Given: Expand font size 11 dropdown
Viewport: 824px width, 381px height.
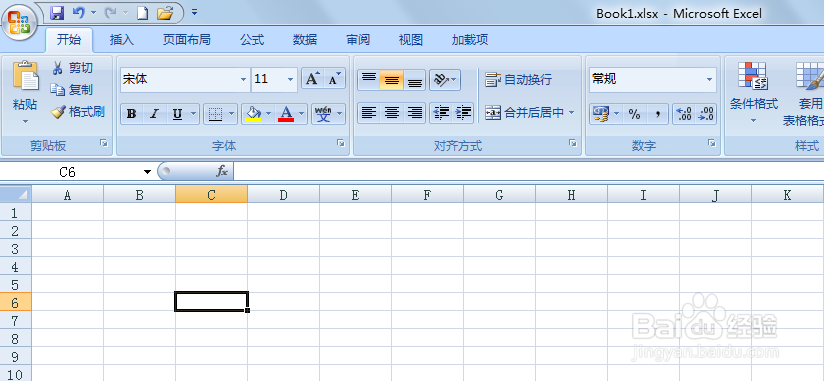Looking at the screenshot, I should 291,80.
